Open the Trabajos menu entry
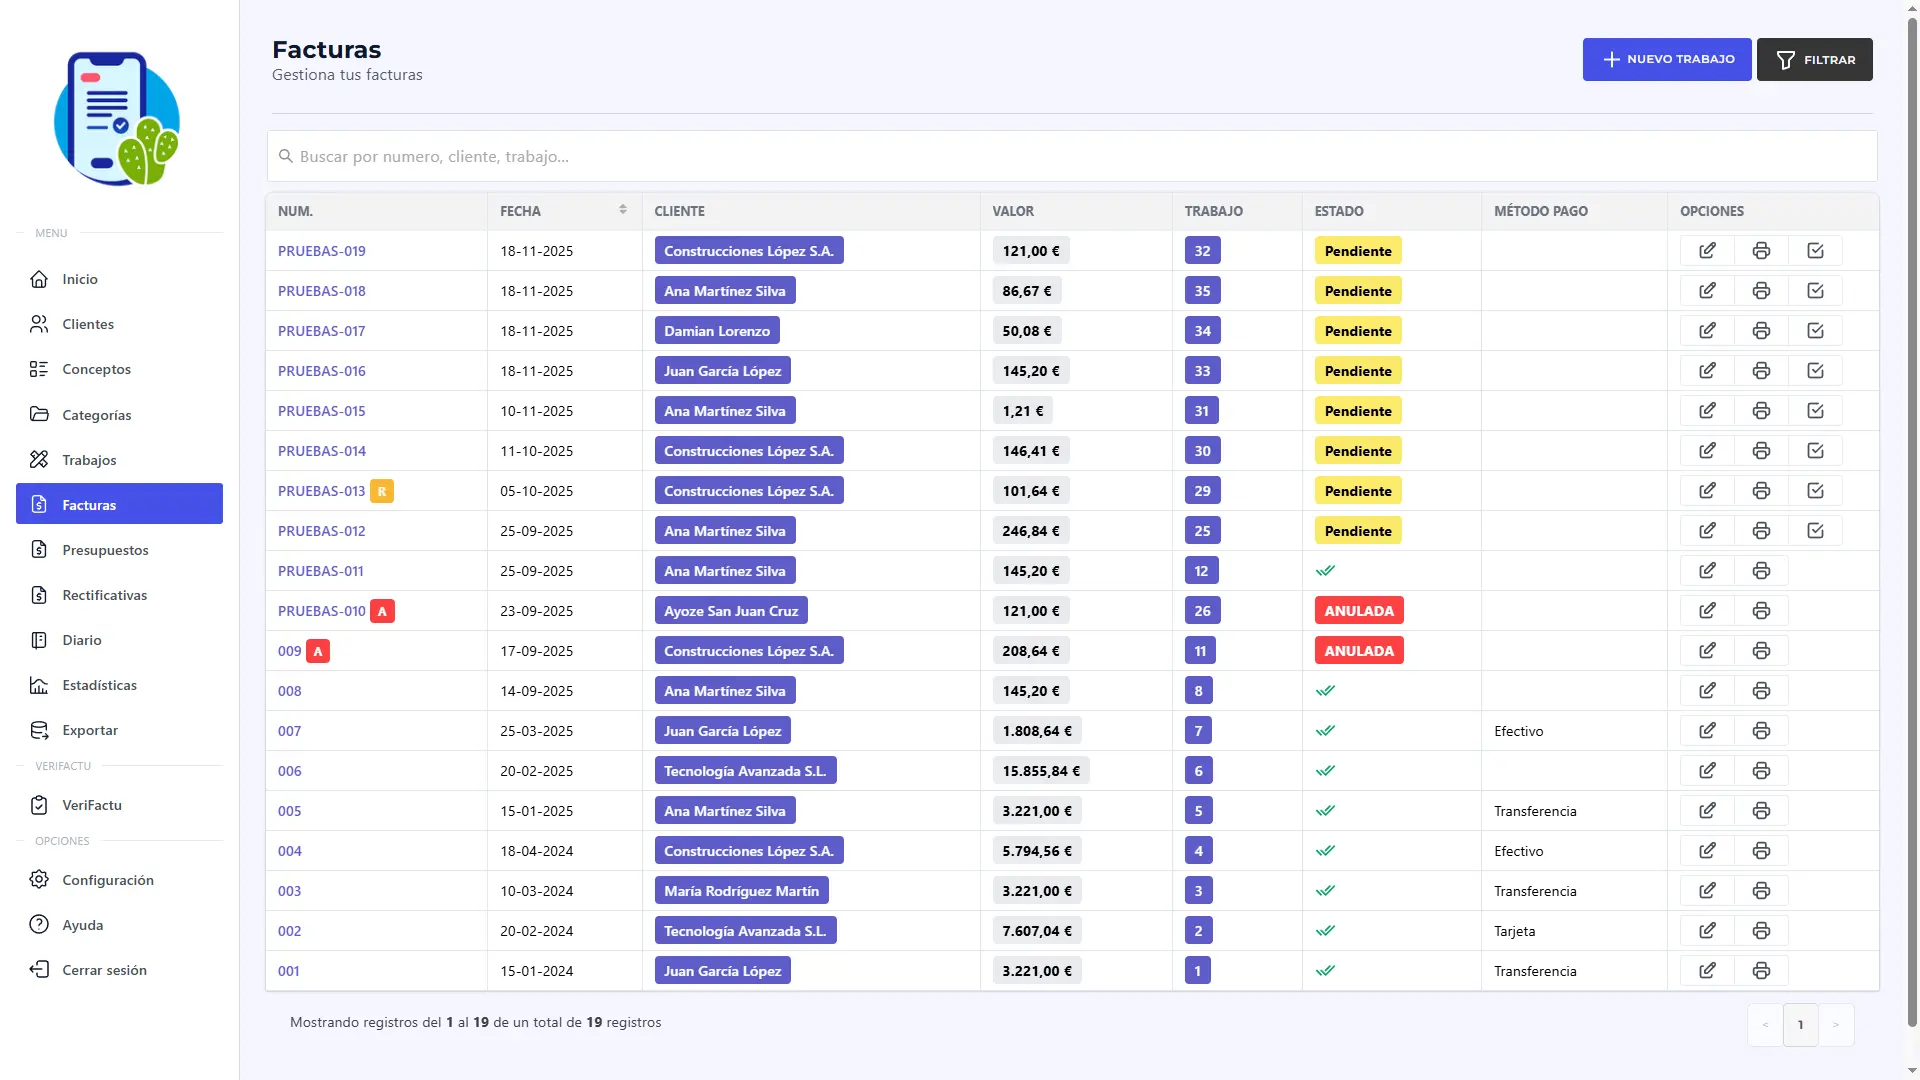The image size is (1920, 1080). pos(89,459)
